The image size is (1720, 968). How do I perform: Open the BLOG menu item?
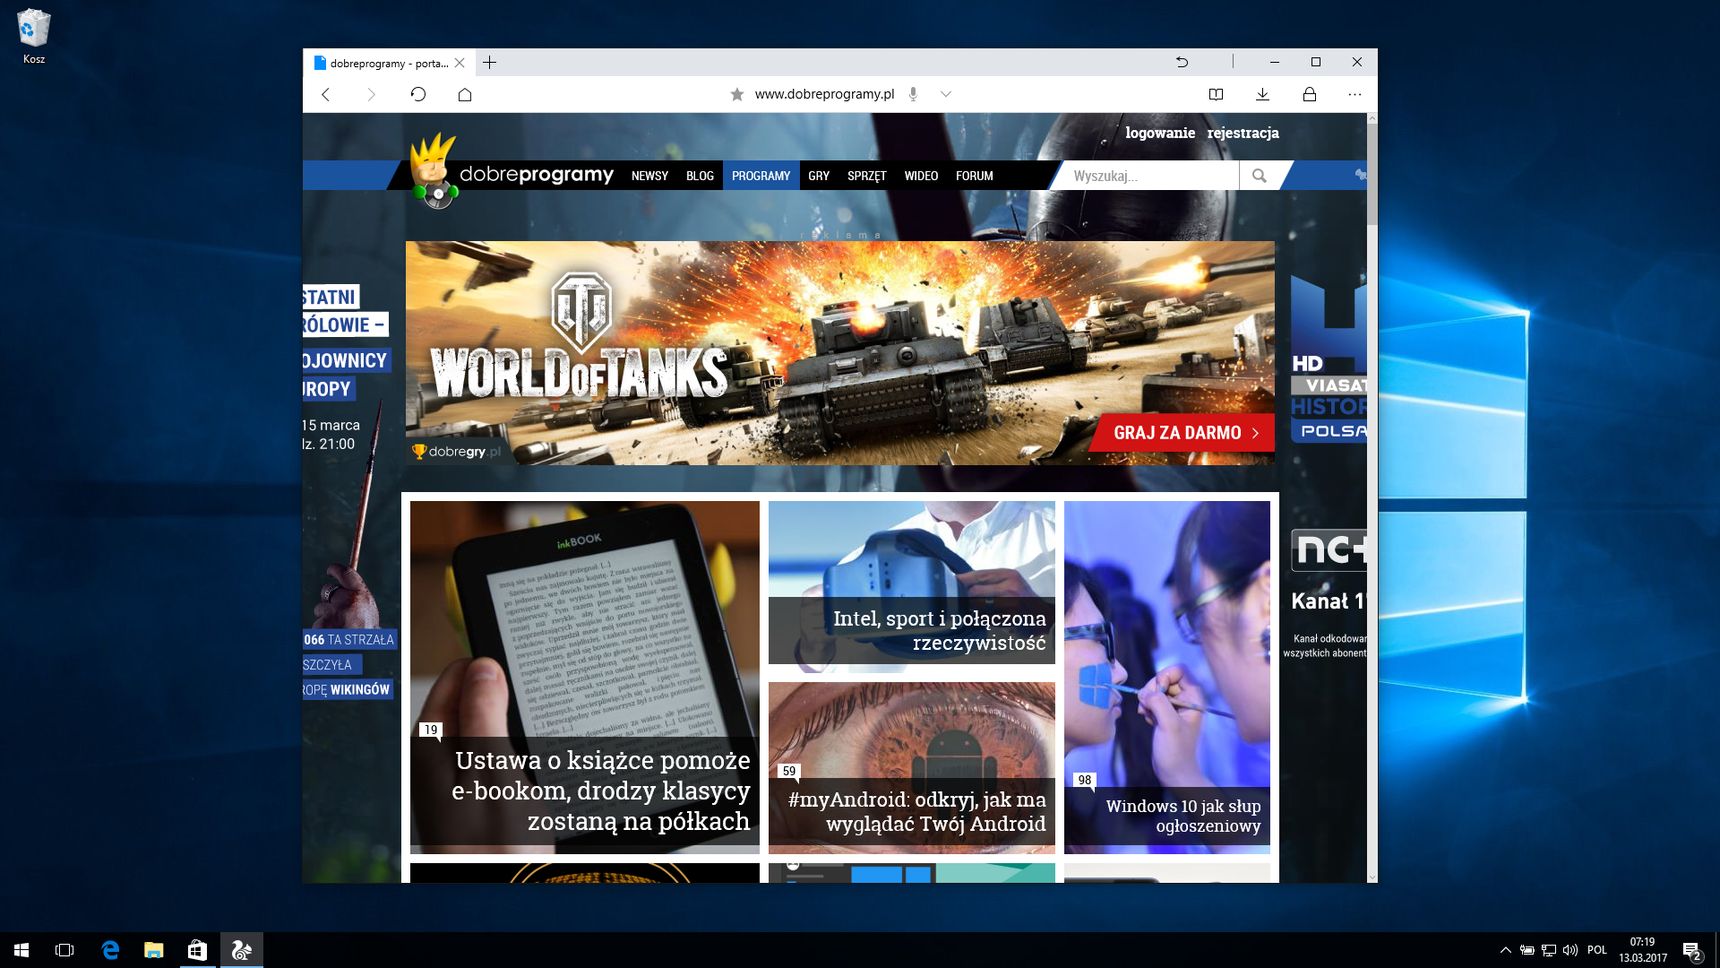tap(700, 175)
